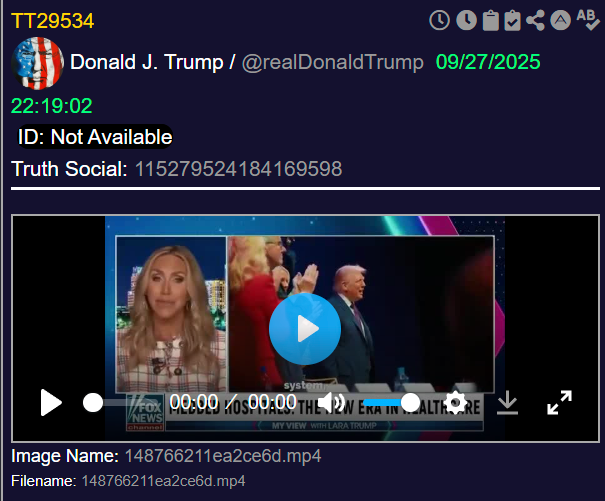Screen dimensions: 605x501
Task: Start the video with the large blue play button
Action: 305,329
